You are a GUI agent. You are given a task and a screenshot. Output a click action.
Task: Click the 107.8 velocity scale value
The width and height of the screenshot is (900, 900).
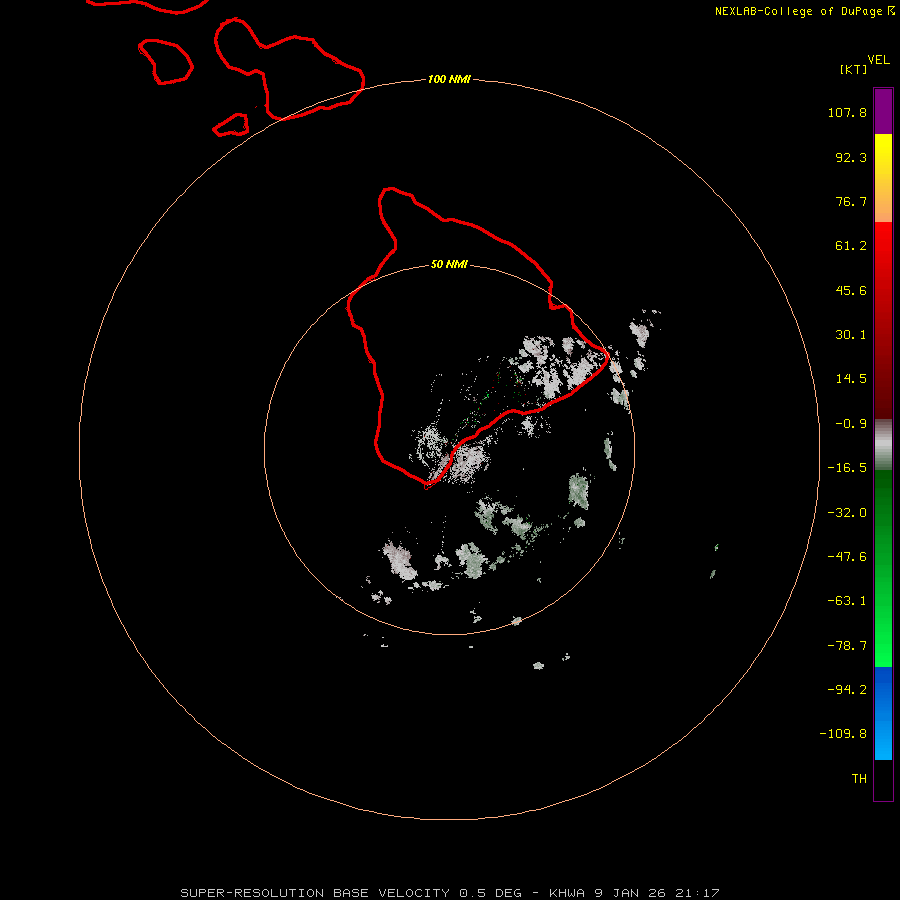[x=847, y=112]
